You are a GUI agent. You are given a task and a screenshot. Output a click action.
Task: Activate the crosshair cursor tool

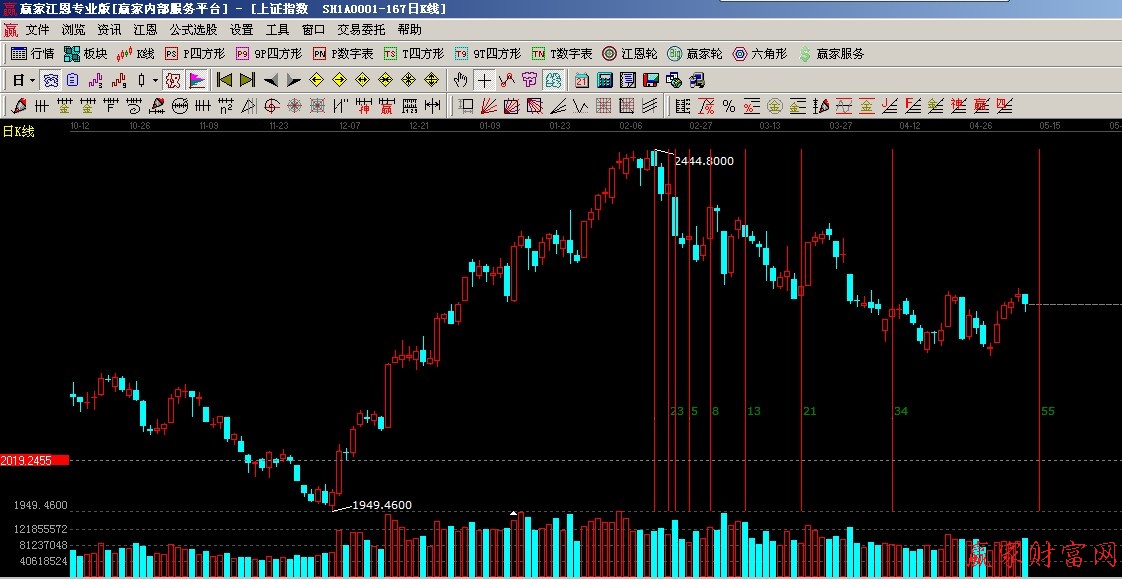tap(484, 80)
